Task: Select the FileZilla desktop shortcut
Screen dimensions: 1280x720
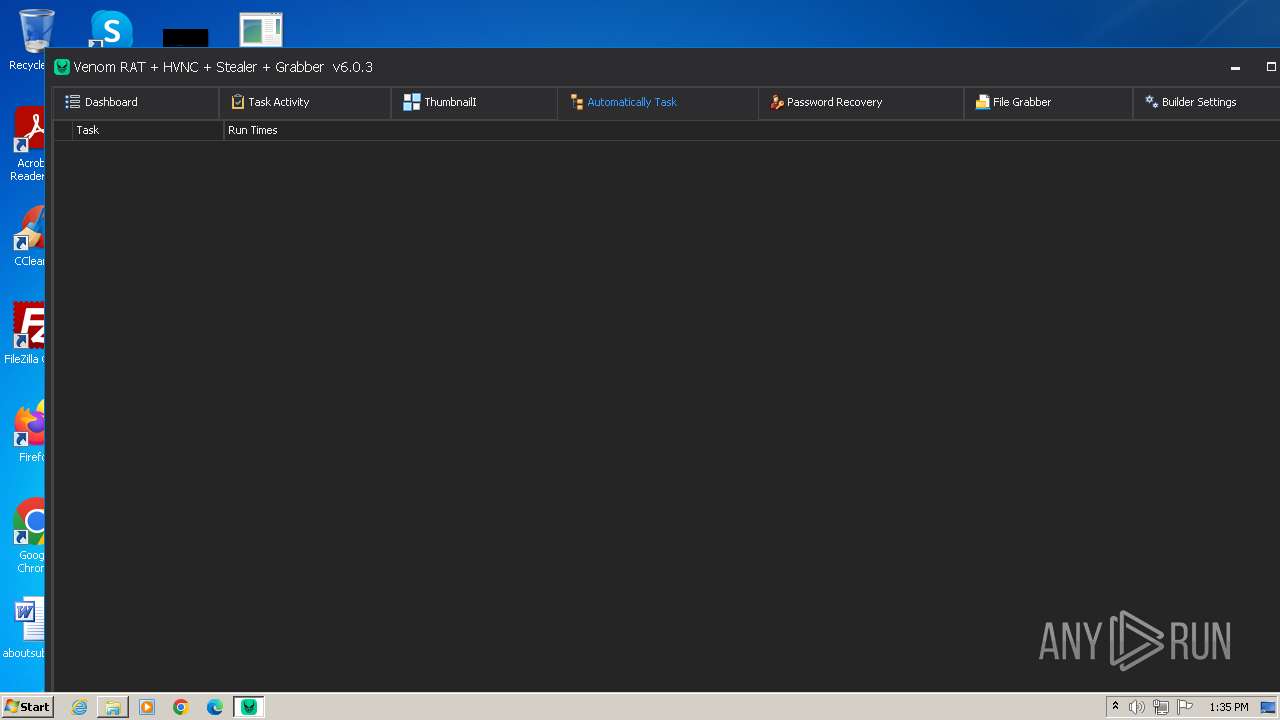Action: 26,334
